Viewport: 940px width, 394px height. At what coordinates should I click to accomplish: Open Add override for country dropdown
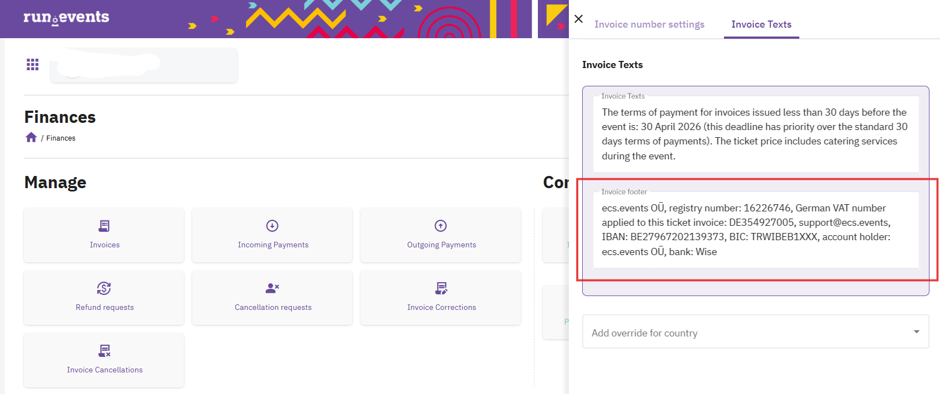[756, 332]
